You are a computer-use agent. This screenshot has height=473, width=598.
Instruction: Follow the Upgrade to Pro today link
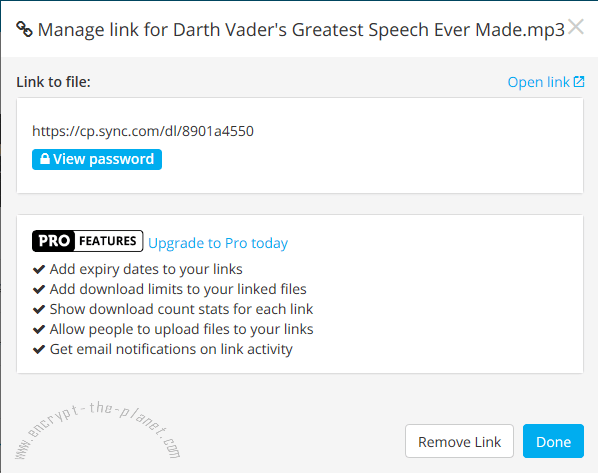tap(218, 243)
